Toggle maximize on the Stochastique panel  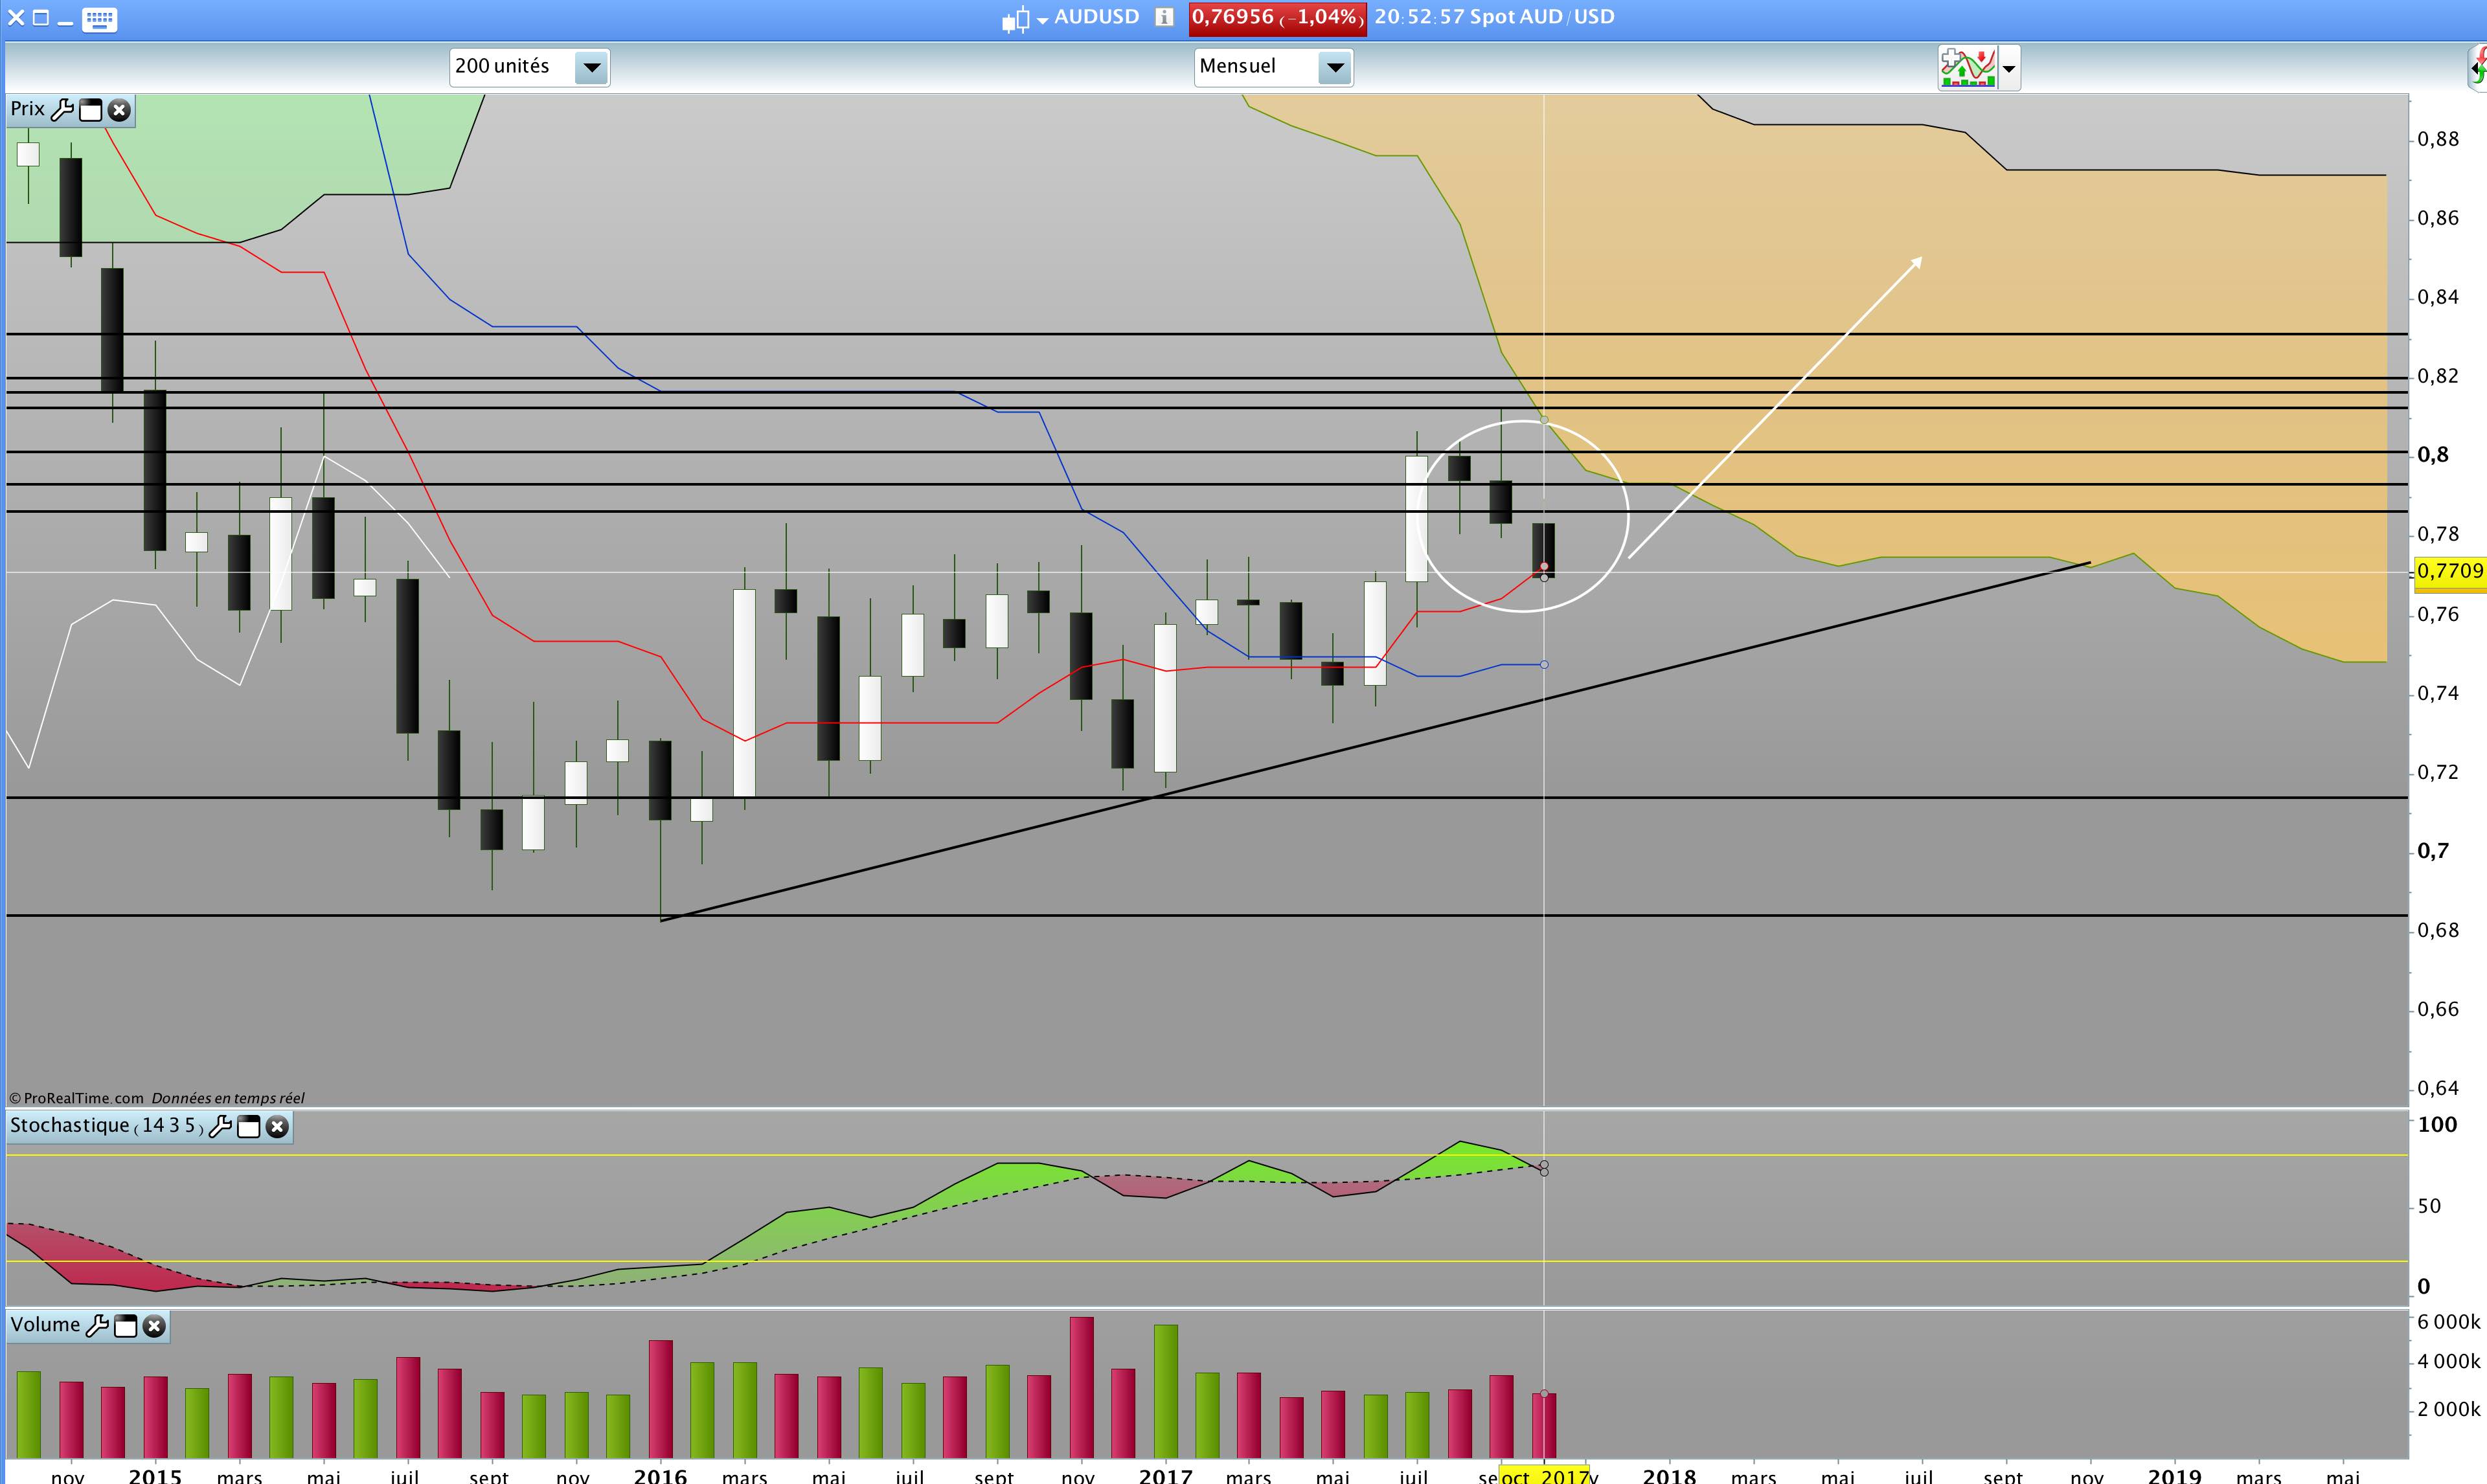[x=249, y=1127]
